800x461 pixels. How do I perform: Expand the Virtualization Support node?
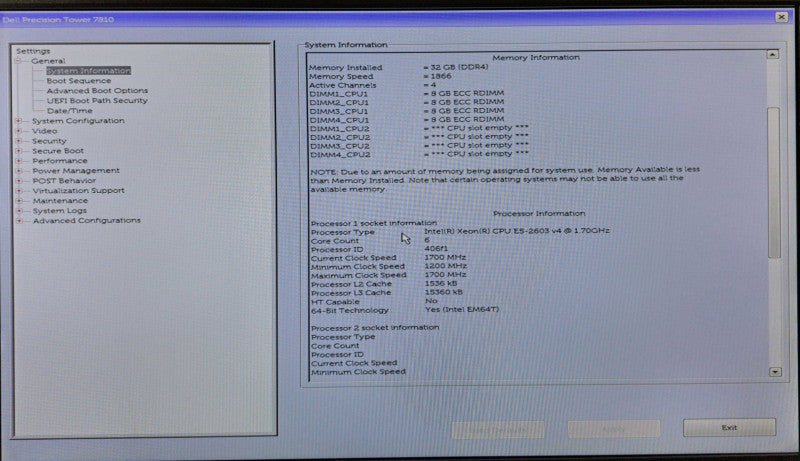tap(19, 191)
